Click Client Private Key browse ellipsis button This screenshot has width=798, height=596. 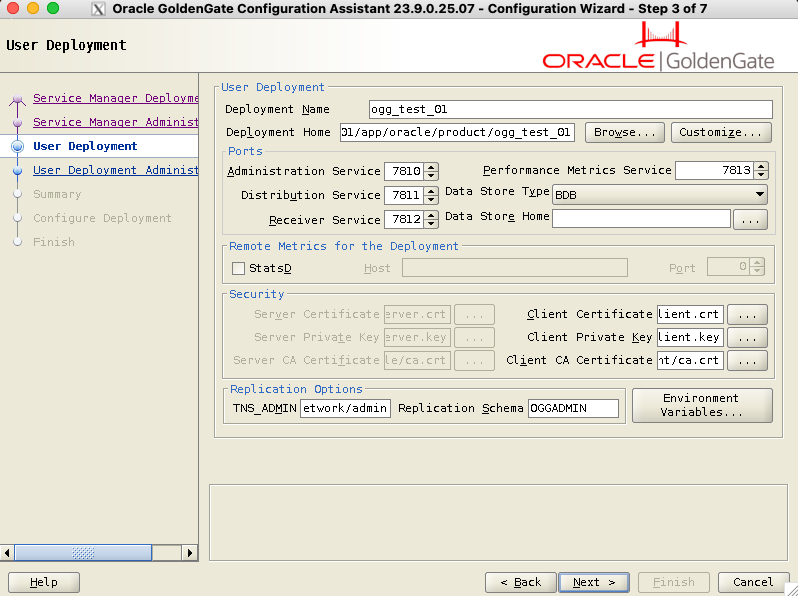(746, 338)
